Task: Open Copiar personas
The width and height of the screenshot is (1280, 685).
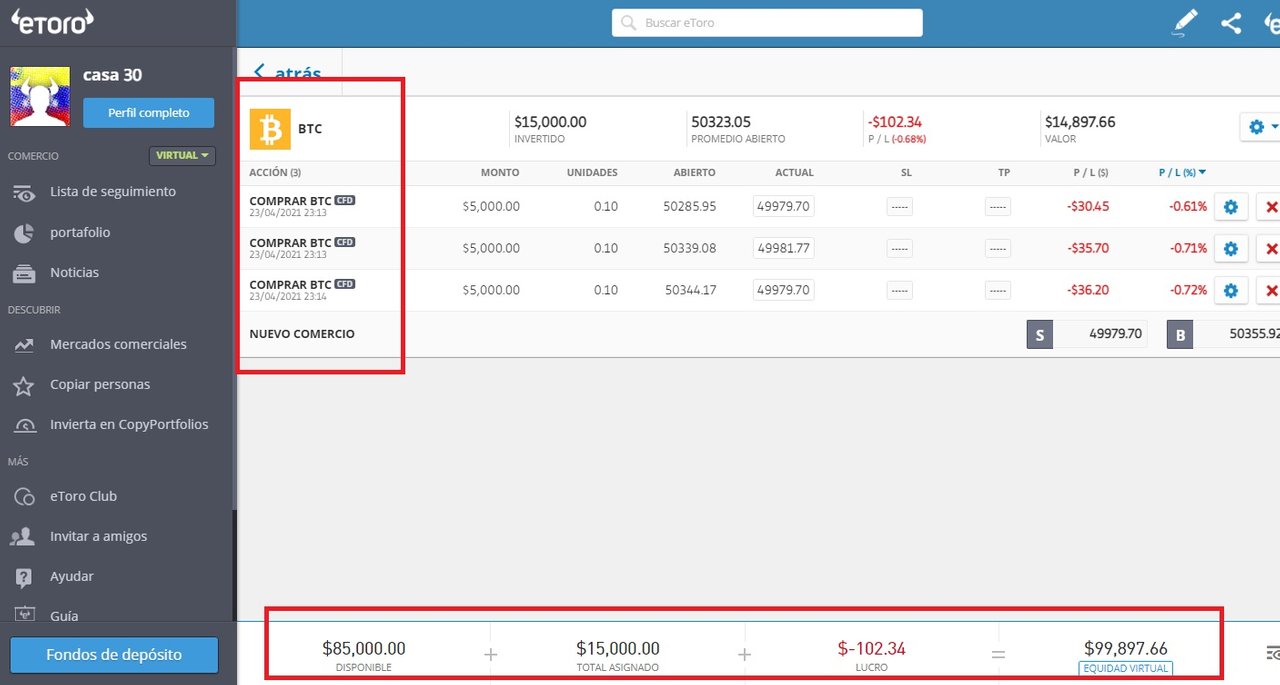Action: [100, 384]
